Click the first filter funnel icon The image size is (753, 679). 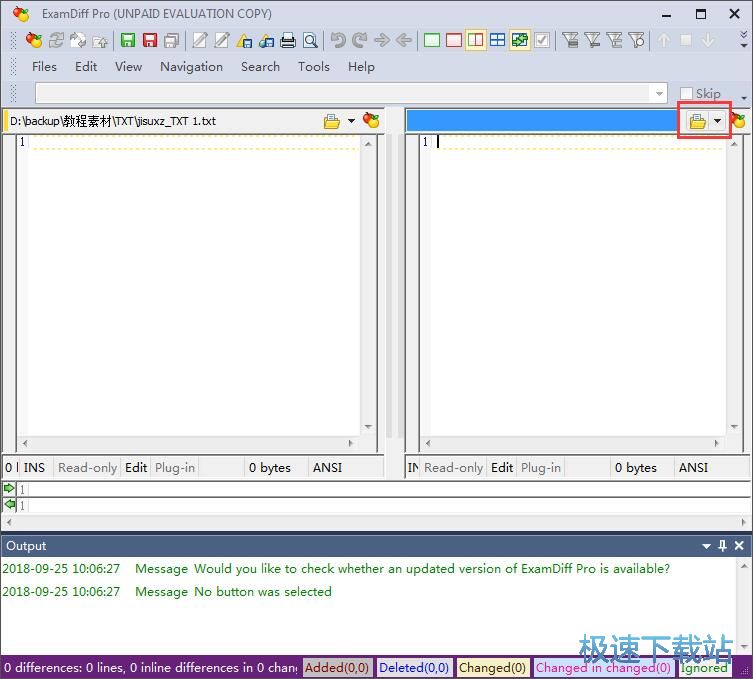point(571,40)
